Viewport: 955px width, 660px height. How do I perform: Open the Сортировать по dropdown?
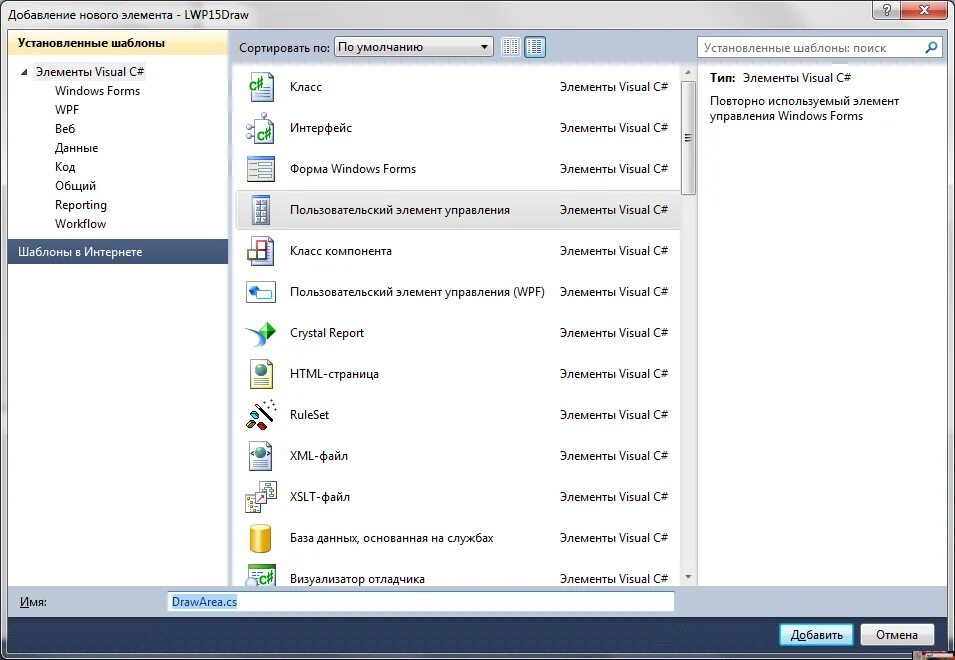[414, 47]
